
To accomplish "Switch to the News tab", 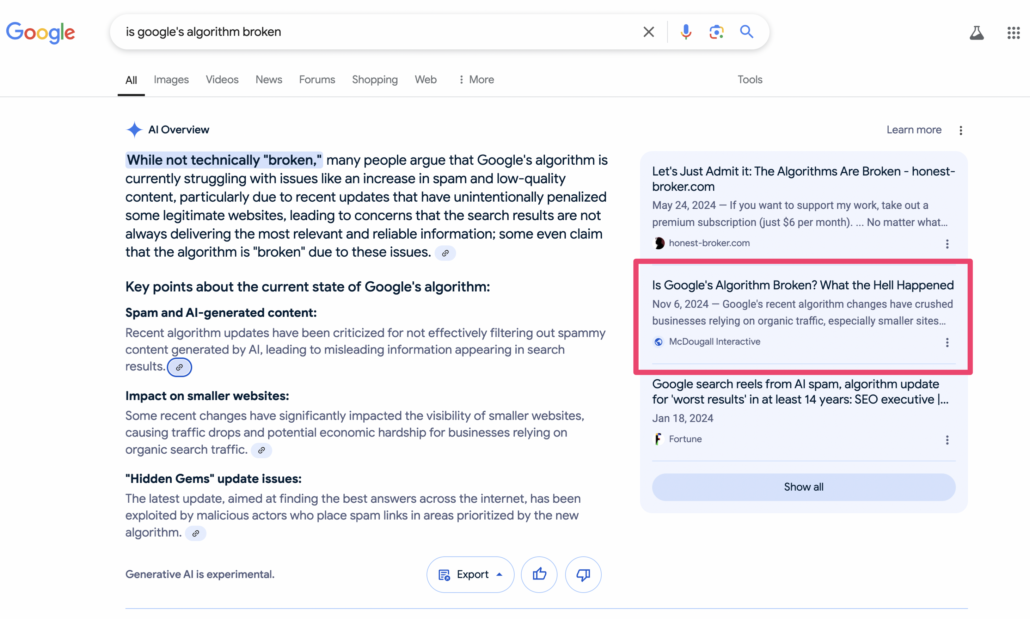I will (x=268, y=80).
